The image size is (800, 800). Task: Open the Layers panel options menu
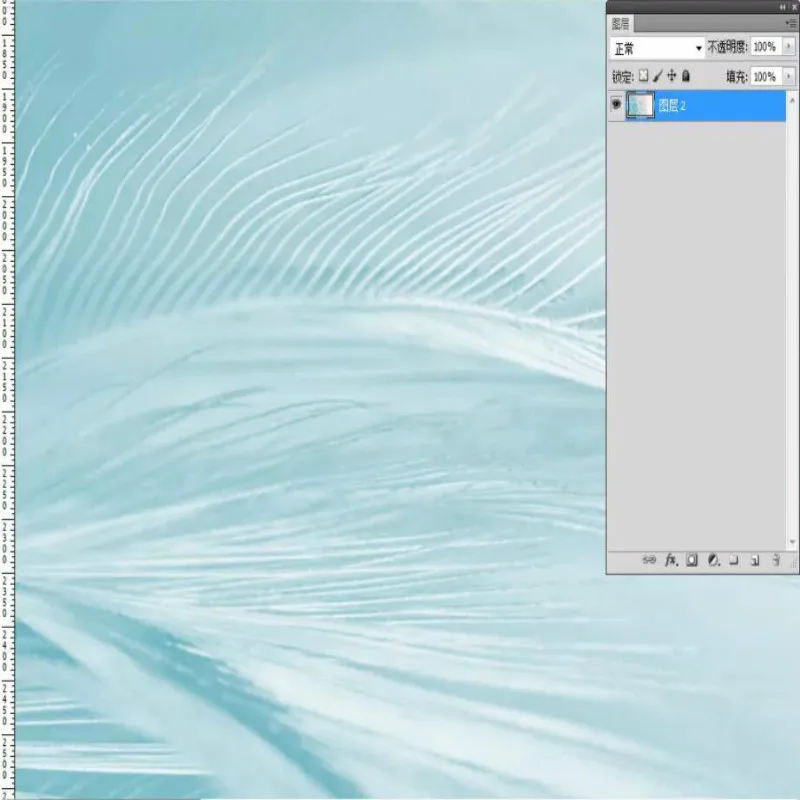[790, 23]
